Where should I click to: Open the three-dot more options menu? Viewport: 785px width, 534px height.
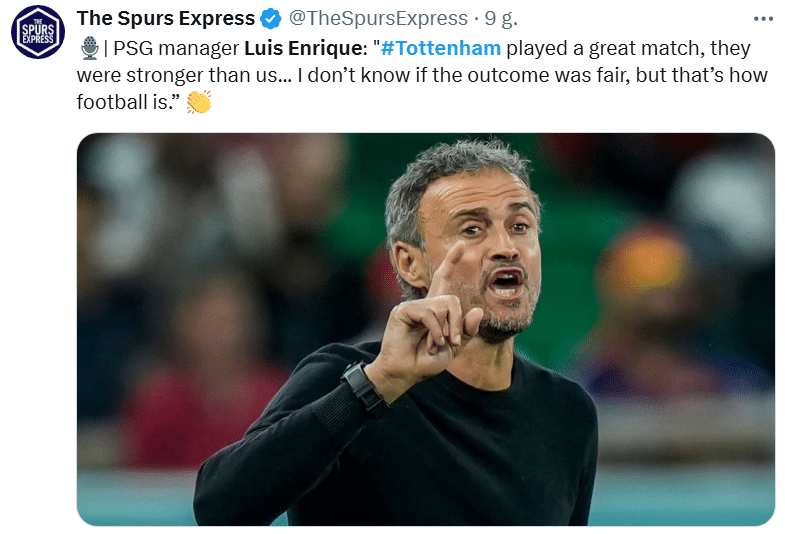pos(763,19)
